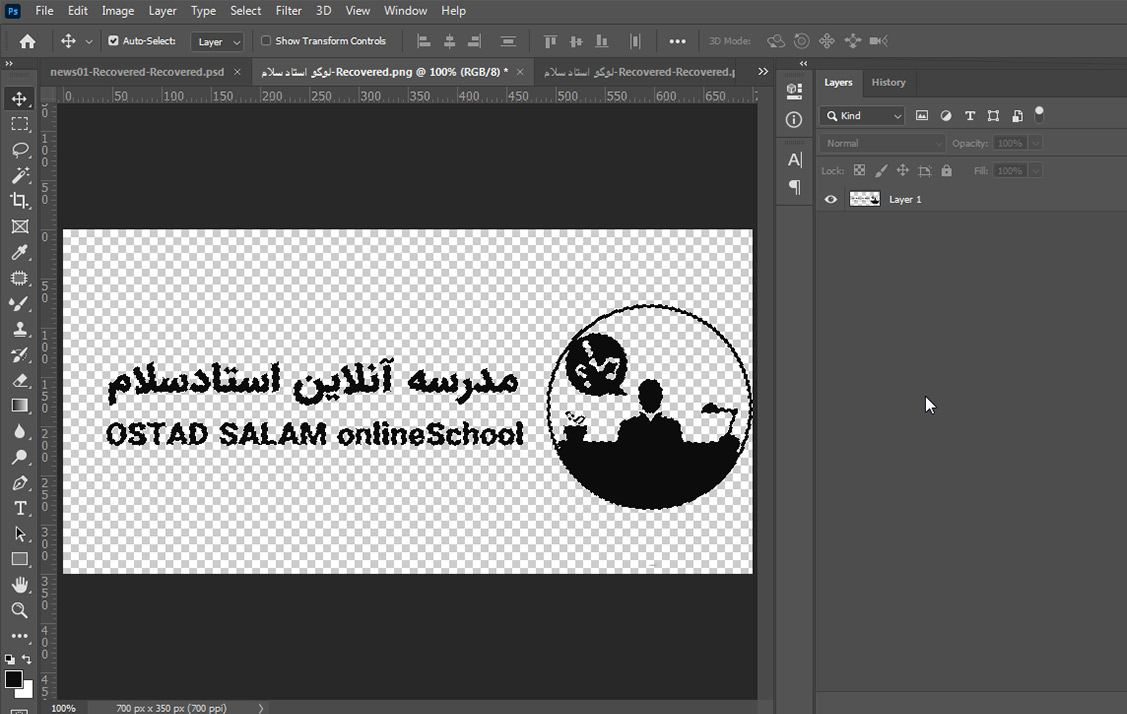Hide Layer 1 using eye icon
Screen dimensions: 1127x714
[831, 200]
